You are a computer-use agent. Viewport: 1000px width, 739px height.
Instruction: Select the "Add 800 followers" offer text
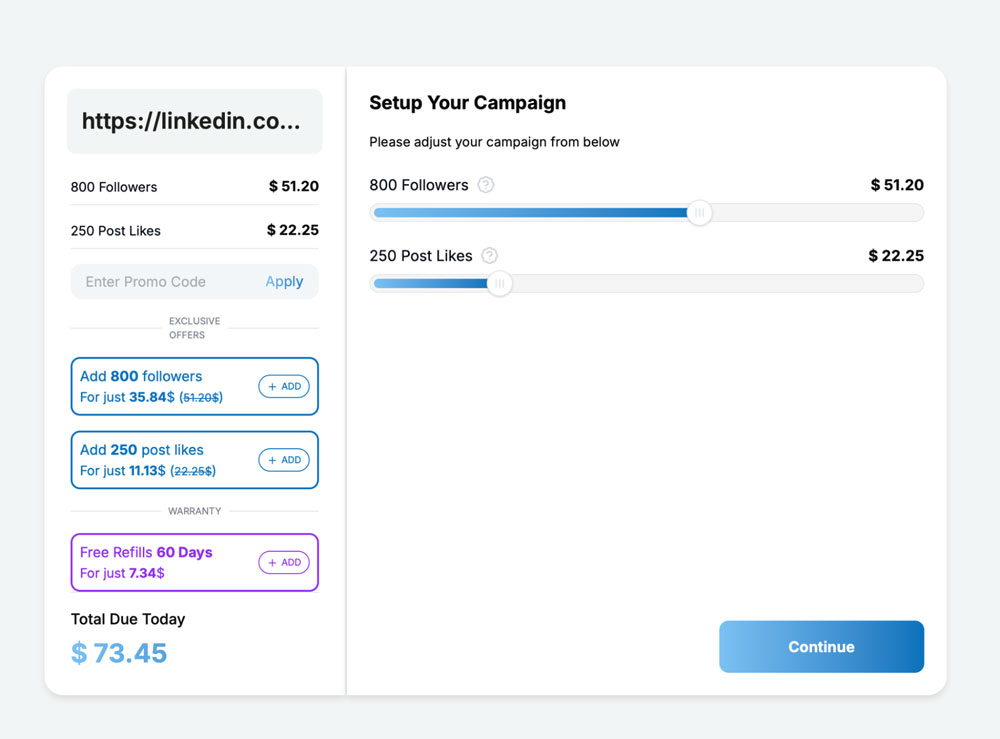[x=141, y=377]
